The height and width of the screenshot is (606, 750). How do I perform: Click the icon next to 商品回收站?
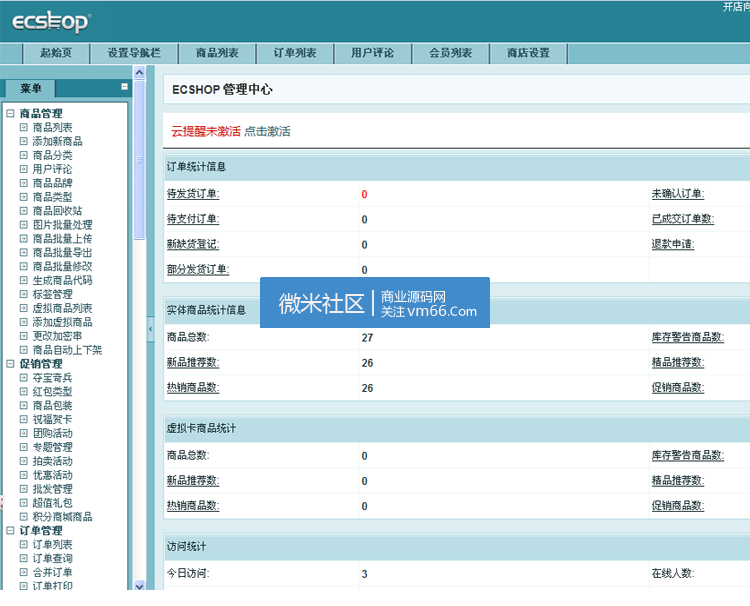[x=23, y=210]
